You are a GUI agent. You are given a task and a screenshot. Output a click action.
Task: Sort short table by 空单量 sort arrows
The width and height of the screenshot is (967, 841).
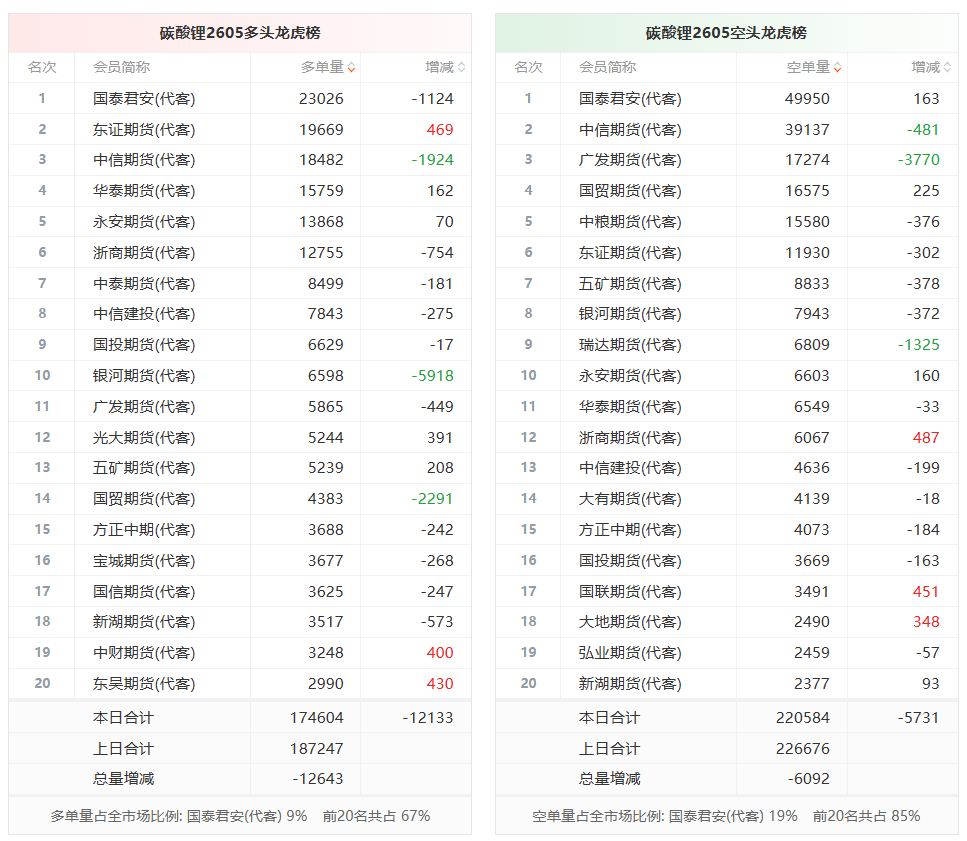837,68
